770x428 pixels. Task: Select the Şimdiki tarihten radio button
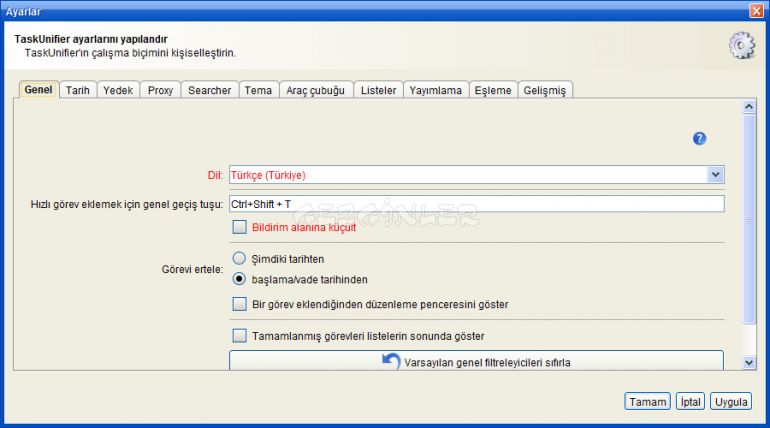pyautogui.click(x=239, y=258)
